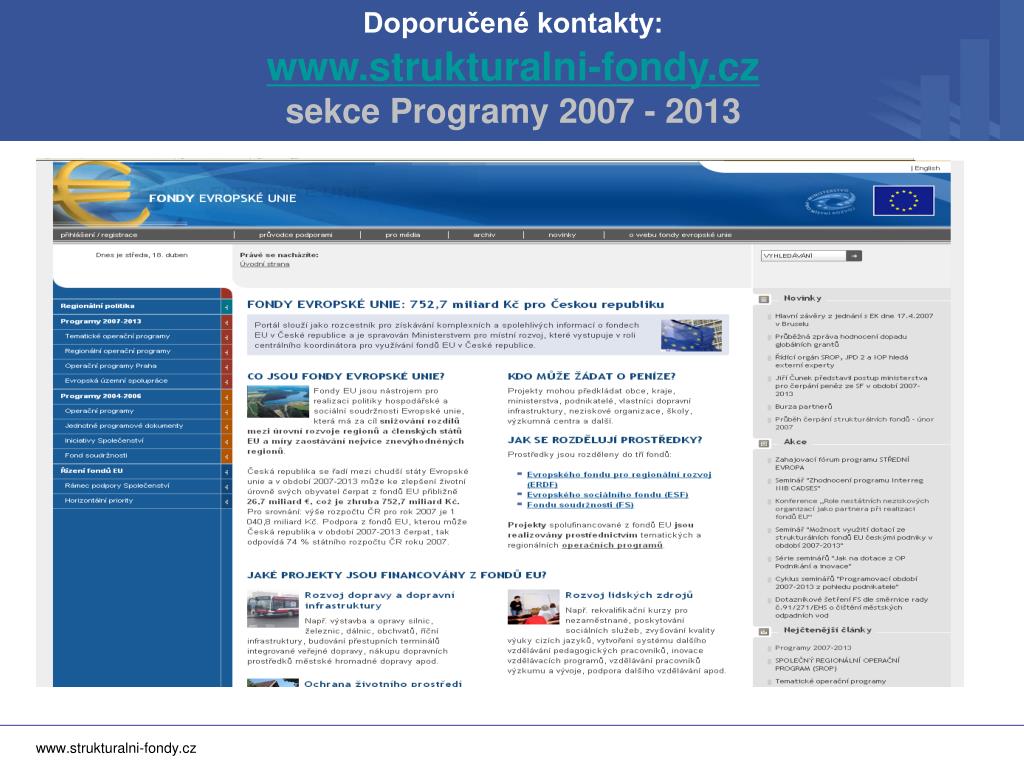Open operačních programů link
The image size is (1024, 768).
coord(612,545)
